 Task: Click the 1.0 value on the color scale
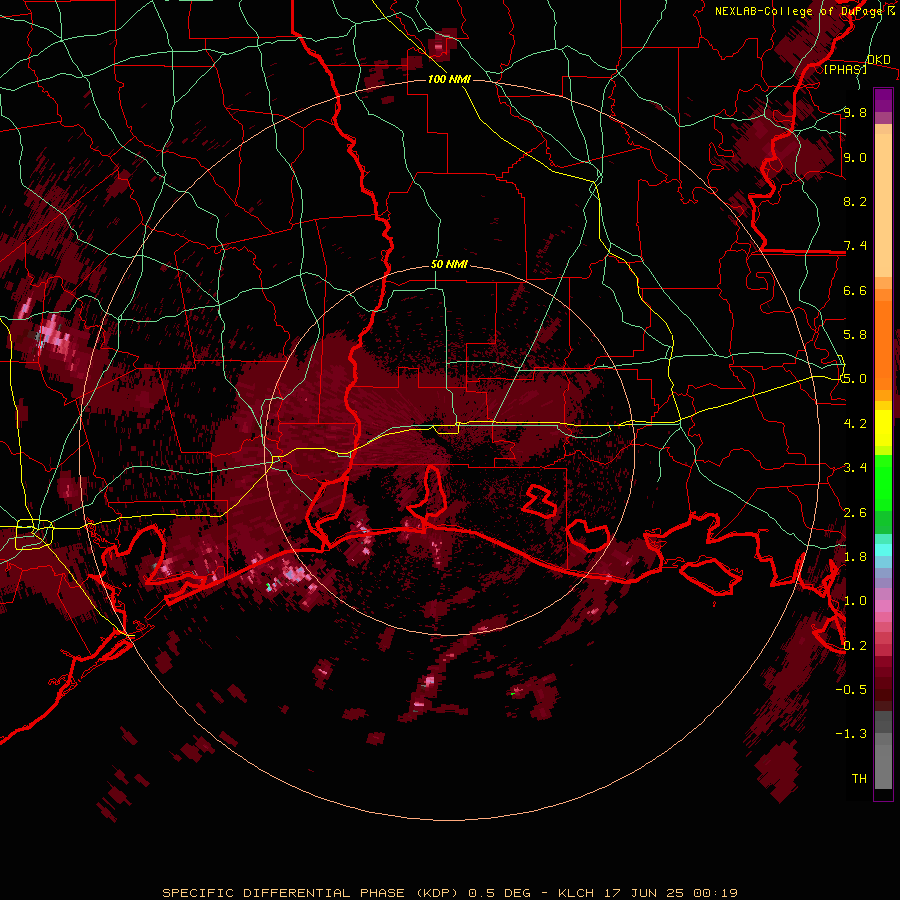855,601
